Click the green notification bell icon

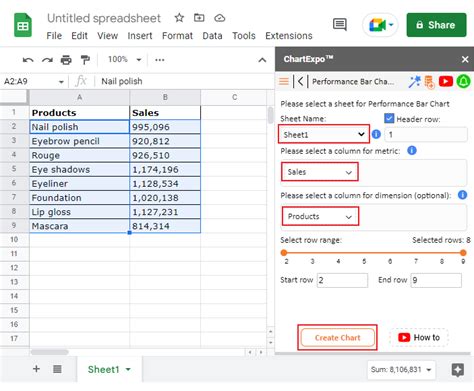[463, 81]
